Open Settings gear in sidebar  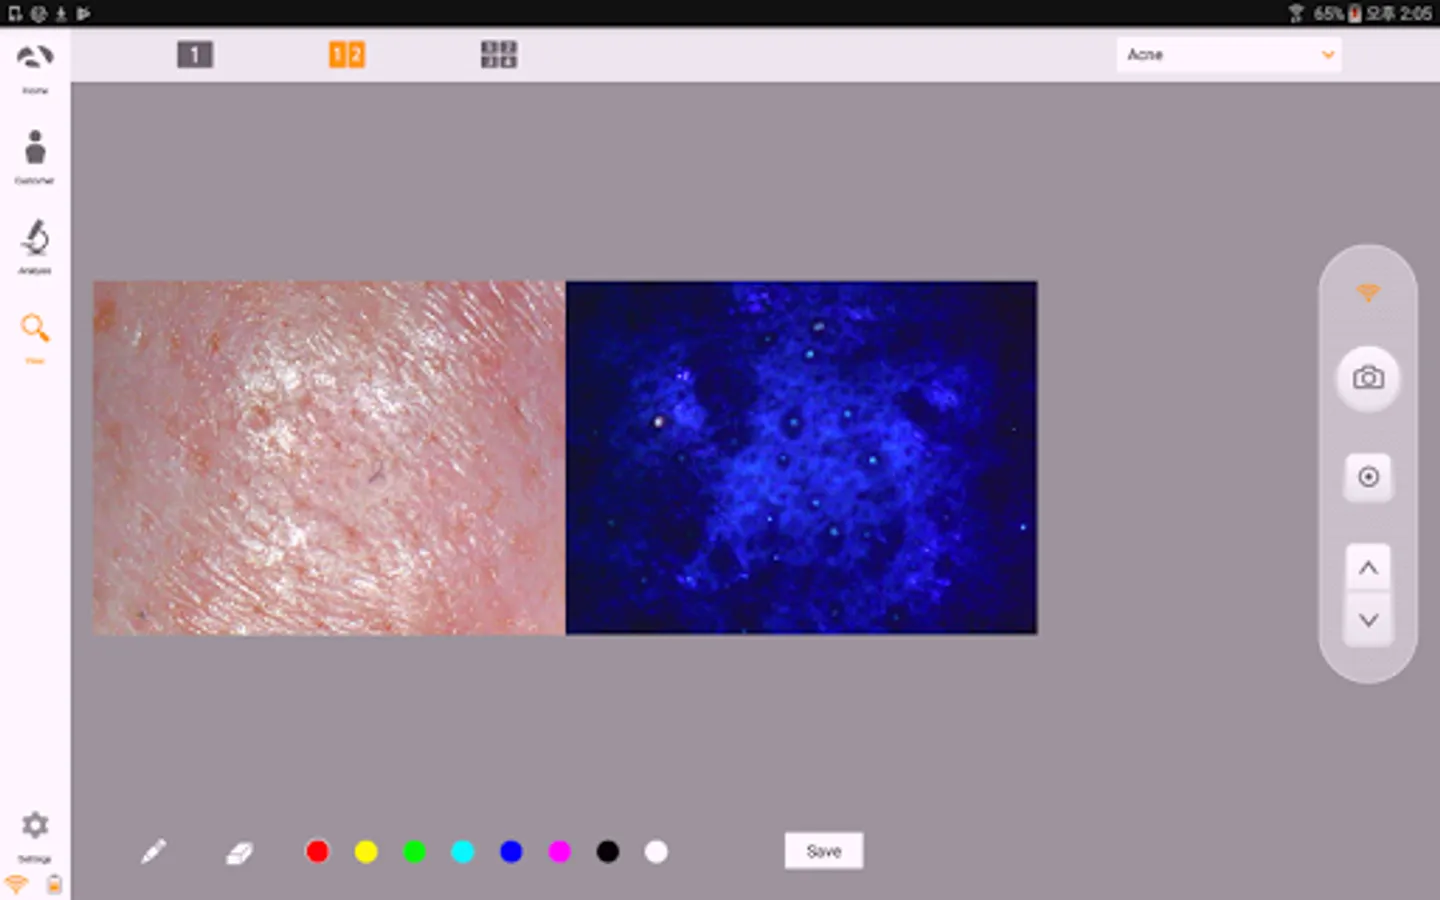35,834
